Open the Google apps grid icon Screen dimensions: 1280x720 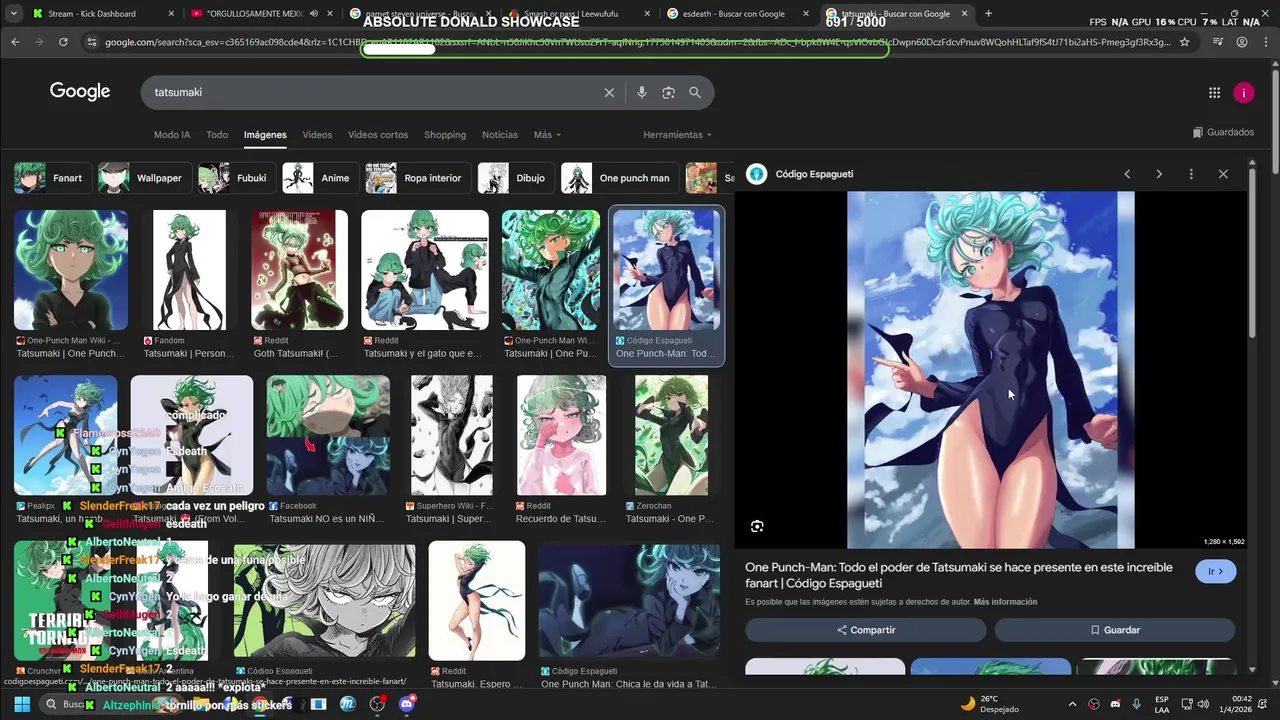point(1214,93)
